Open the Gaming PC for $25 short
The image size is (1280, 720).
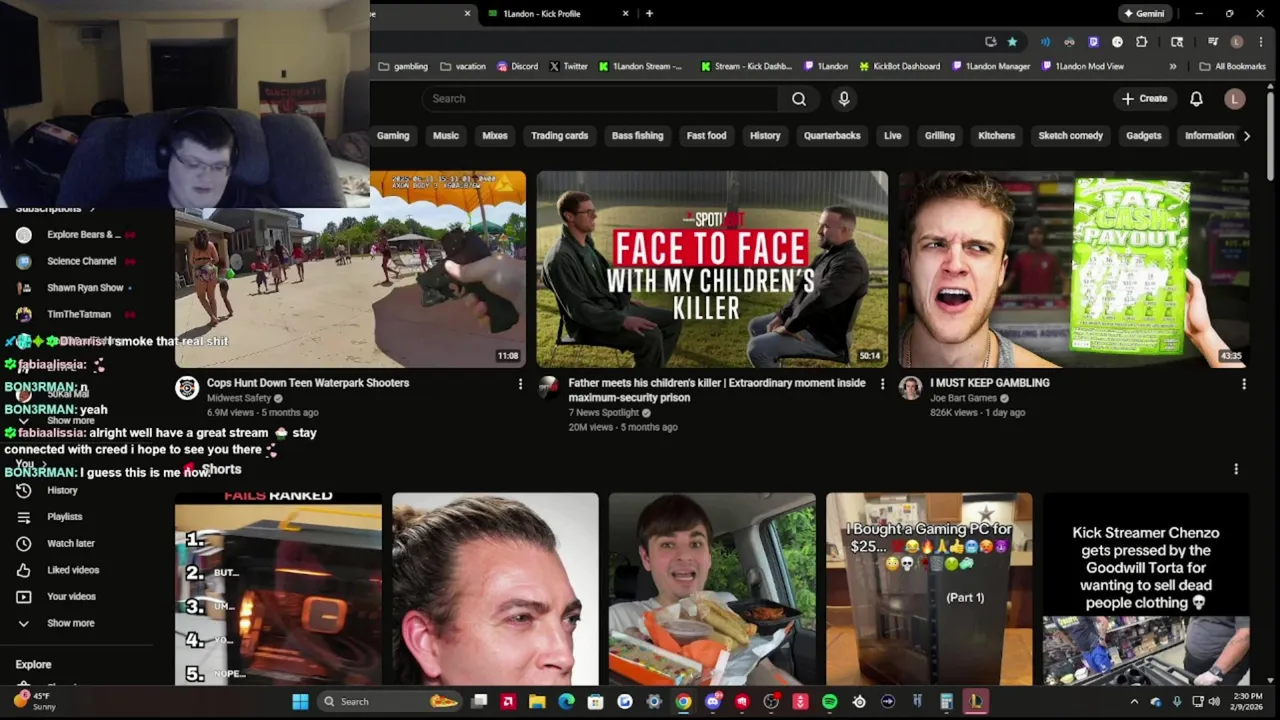(x=929, y=589)
